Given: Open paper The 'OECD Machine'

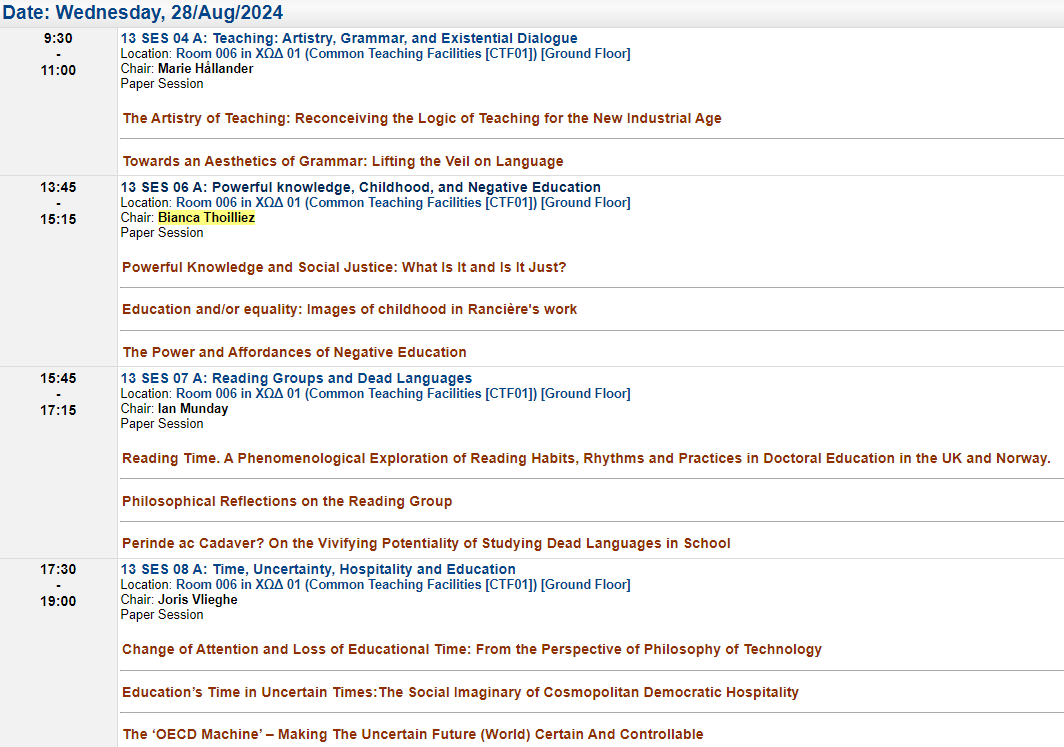Looking at the screenshot, I should coord(413,734).
